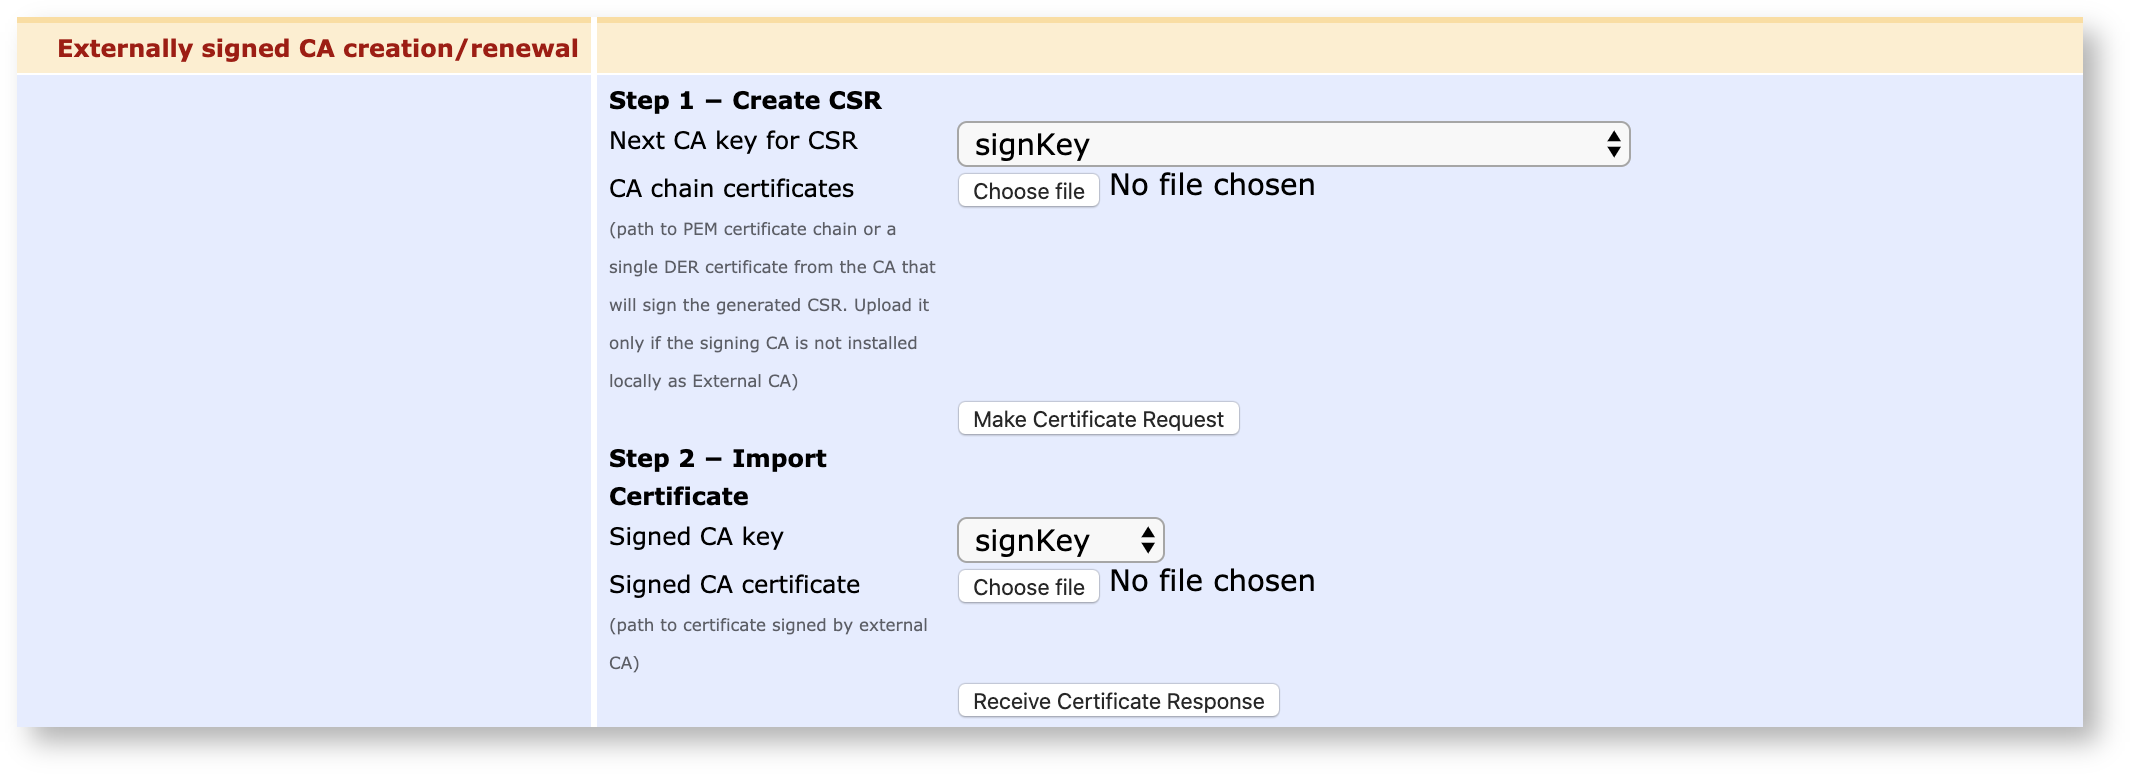Screen dimensions: 2131x775
Task: Click 'No file chosen' beside CA chain certificates
Action: point(1212,186)
